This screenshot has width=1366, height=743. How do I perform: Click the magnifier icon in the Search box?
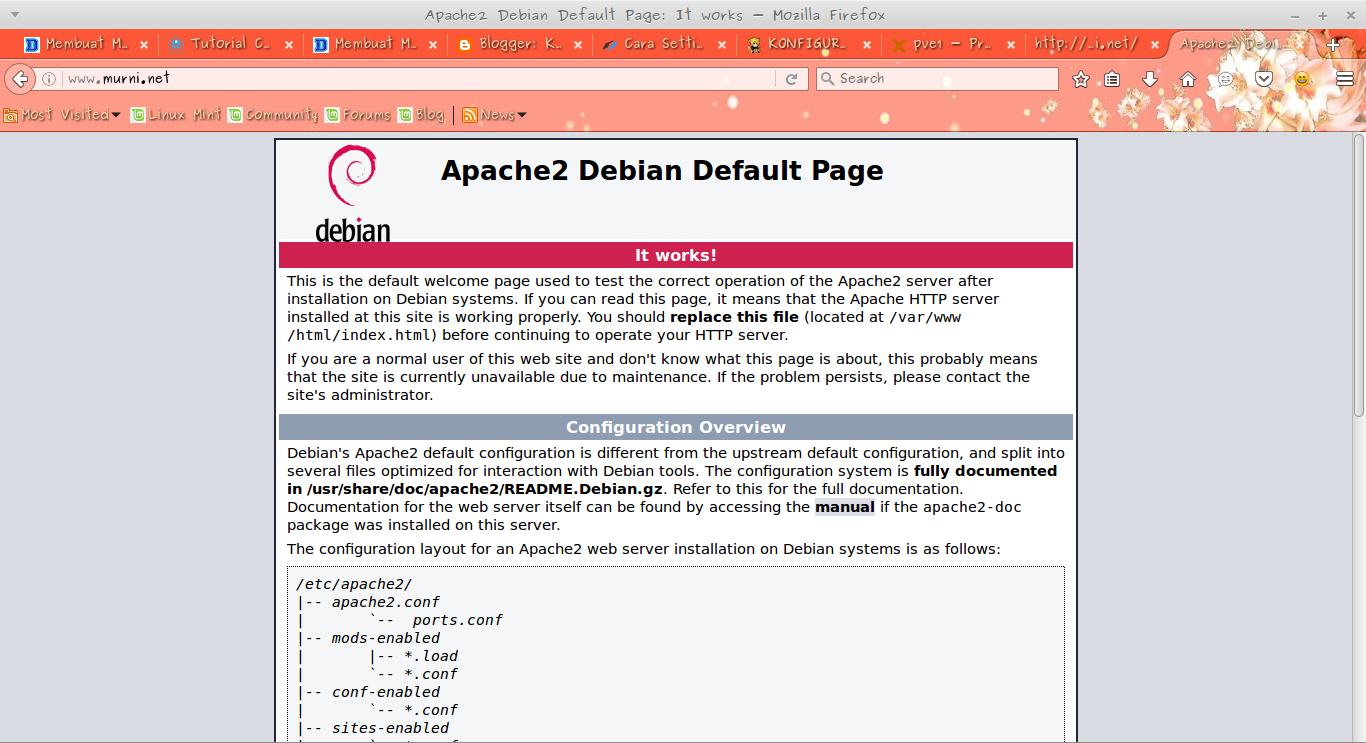click(827, 78)
